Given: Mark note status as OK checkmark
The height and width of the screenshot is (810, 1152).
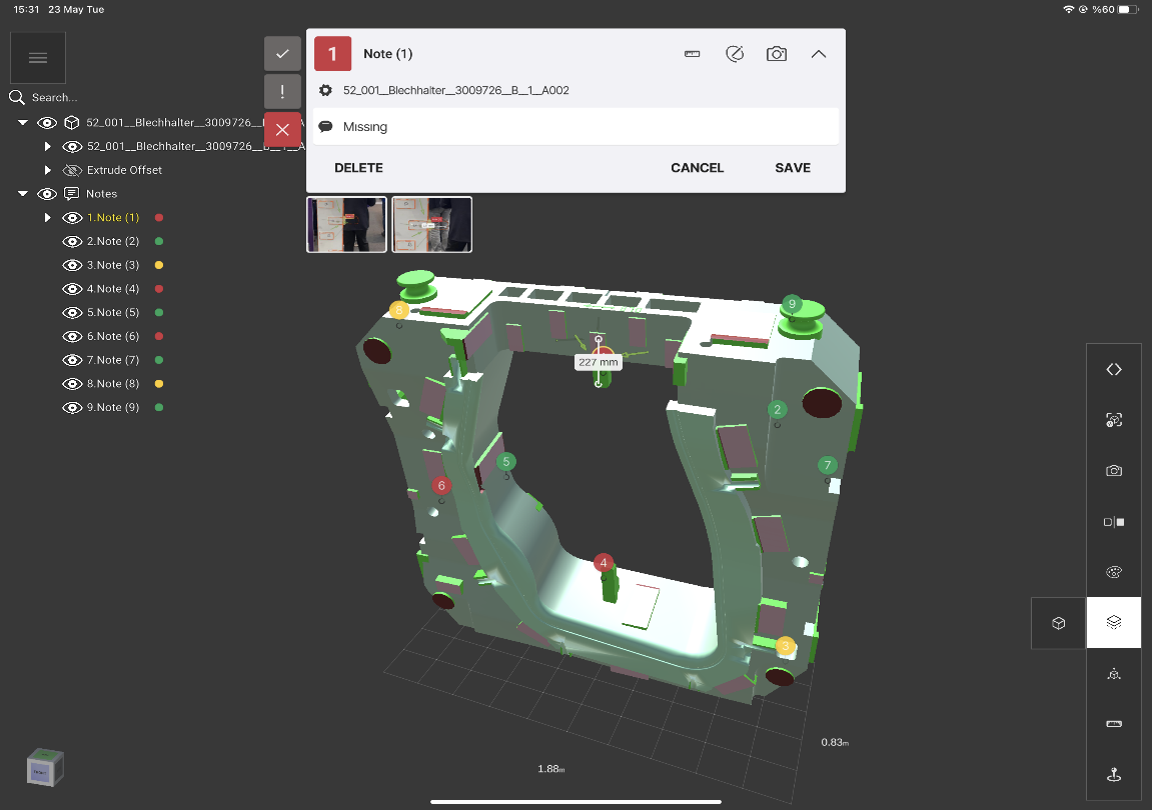Looking at the screenshot, I should click(x=282, y=54).
